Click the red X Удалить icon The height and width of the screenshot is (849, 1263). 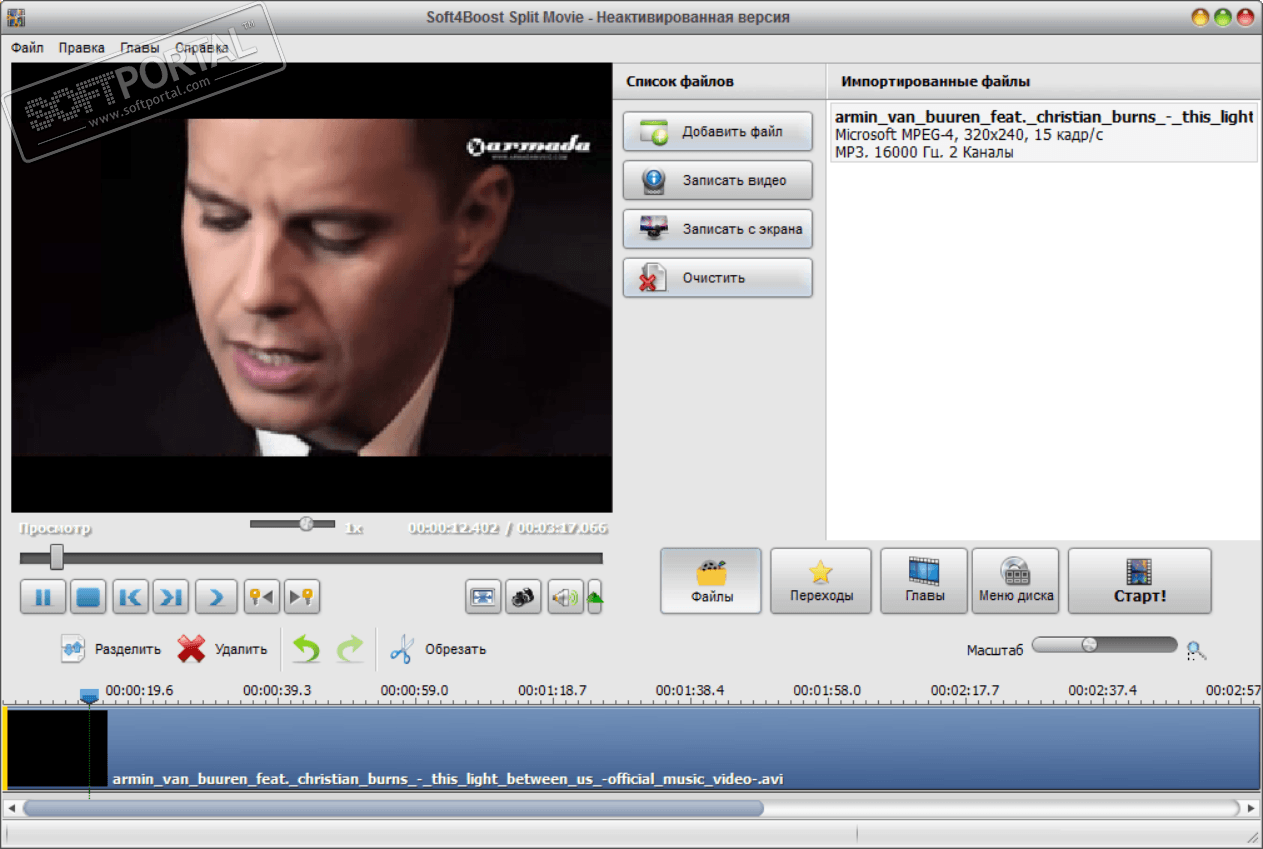coord(191,649)
